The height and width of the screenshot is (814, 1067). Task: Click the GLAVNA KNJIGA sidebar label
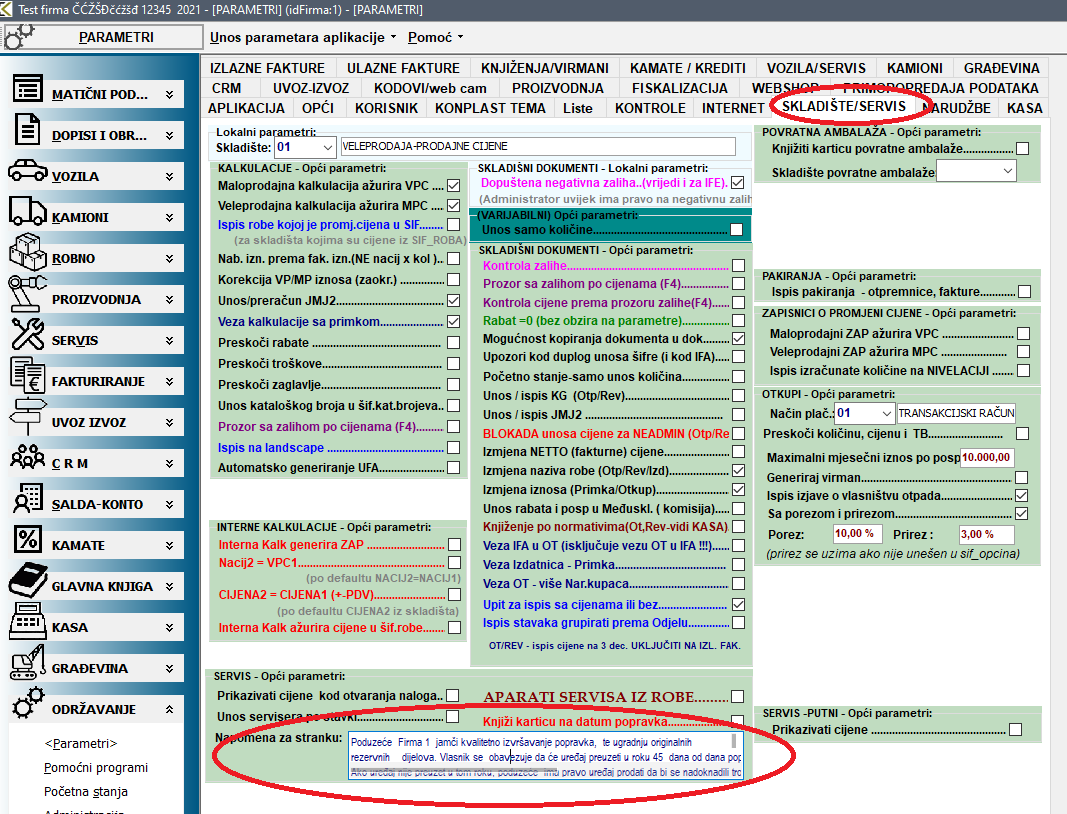[x=103, y=587]
